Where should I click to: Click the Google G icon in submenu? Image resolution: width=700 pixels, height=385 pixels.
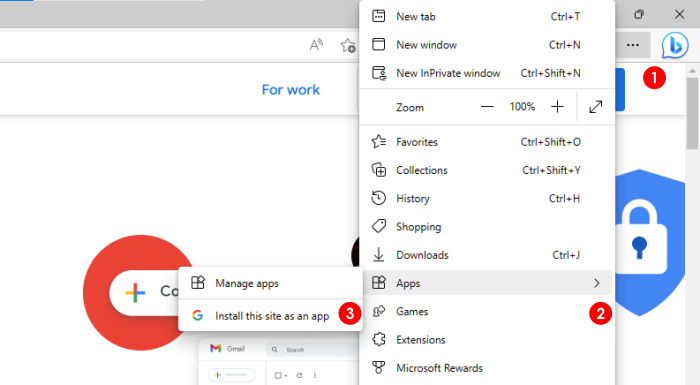point(197,315)
